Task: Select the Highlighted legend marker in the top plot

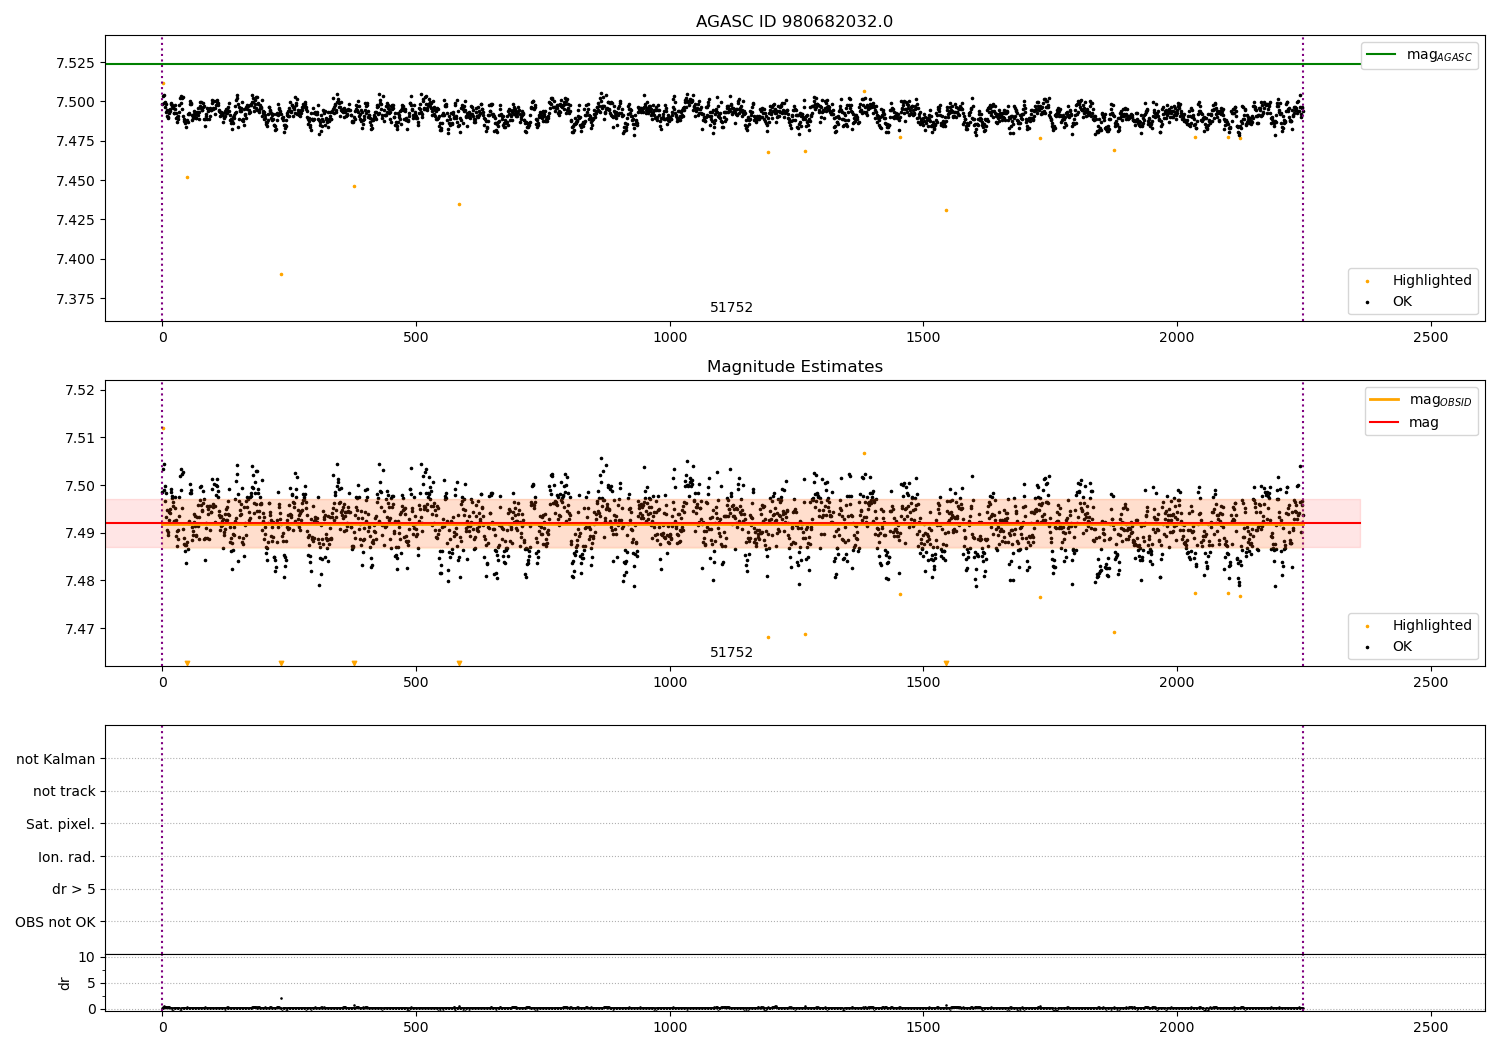Action: tap(1367, 281)
